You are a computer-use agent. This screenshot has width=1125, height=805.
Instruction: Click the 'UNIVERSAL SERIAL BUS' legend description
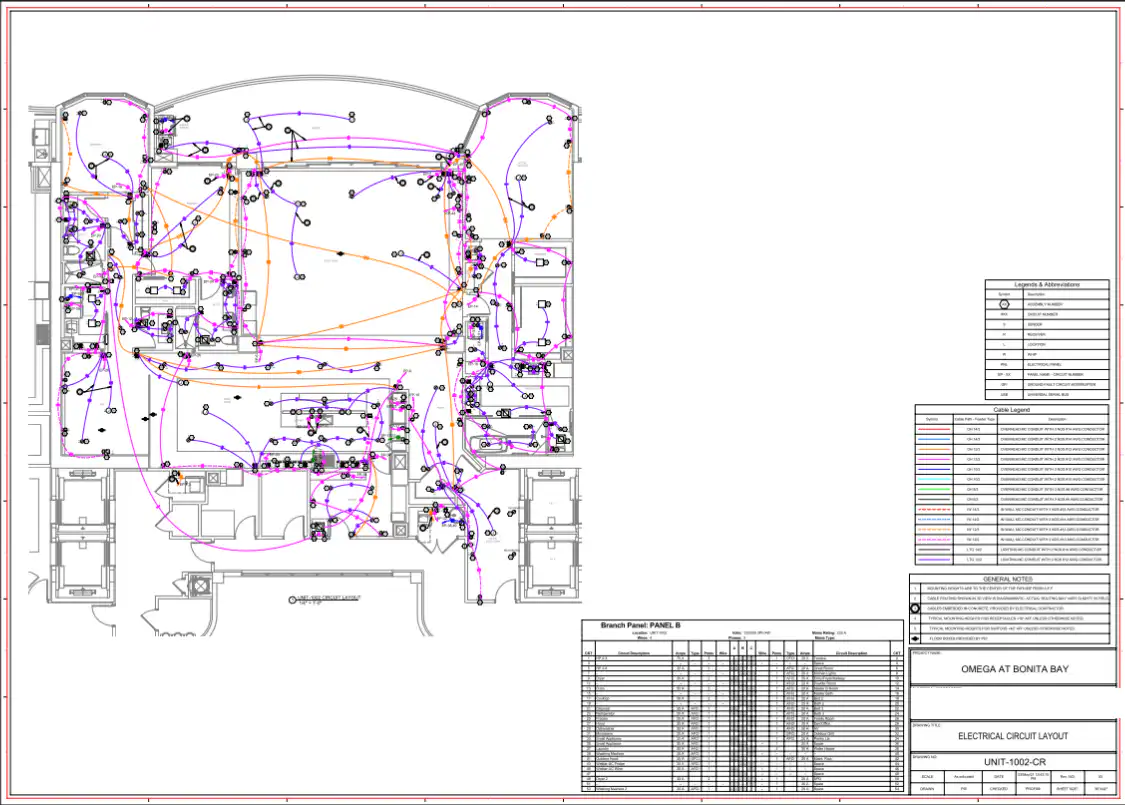1048,395
